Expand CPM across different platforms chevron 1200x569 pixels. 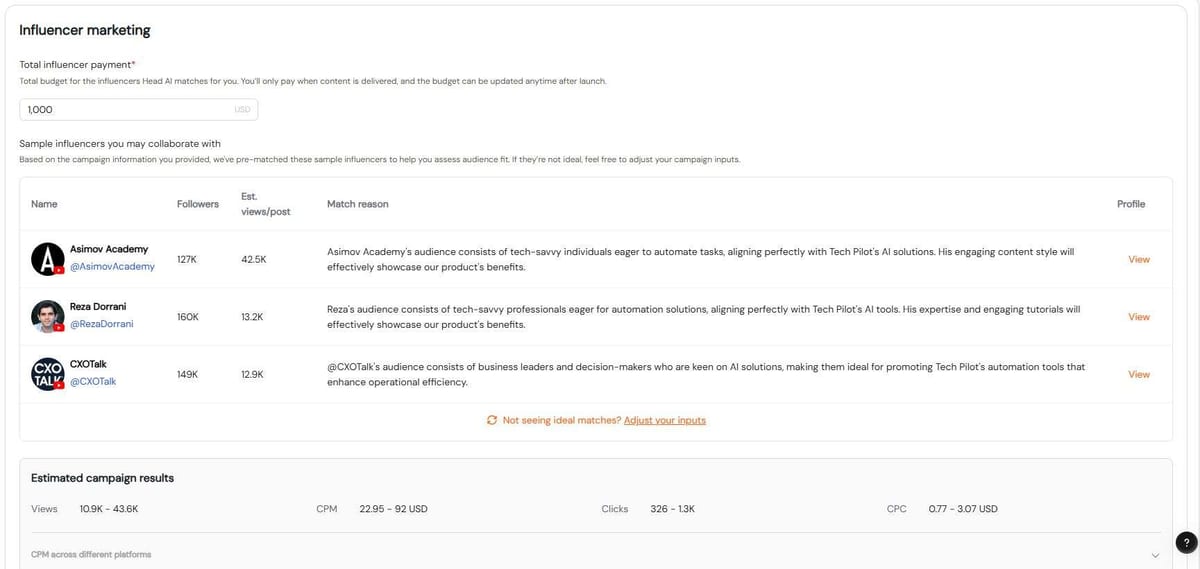coord(1155,555)
